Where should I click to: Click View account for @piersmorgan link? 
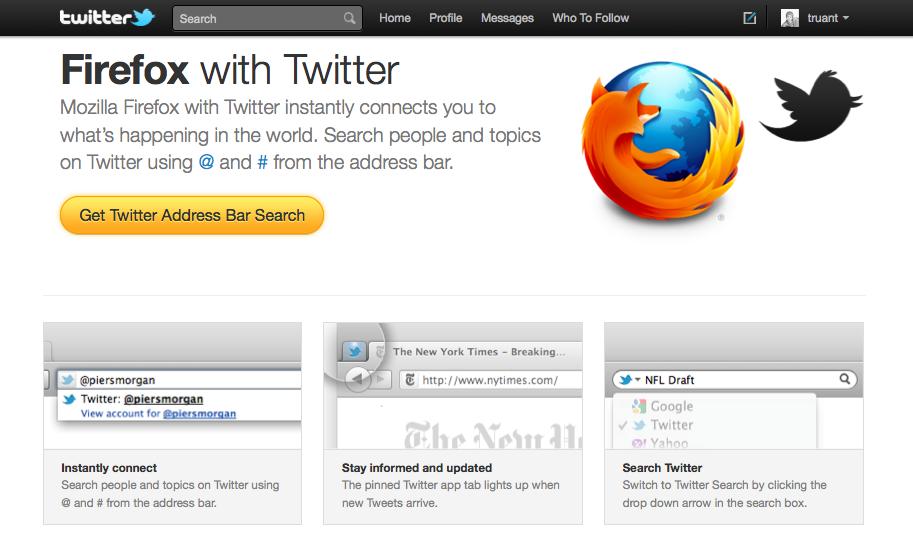click(158, 413)
